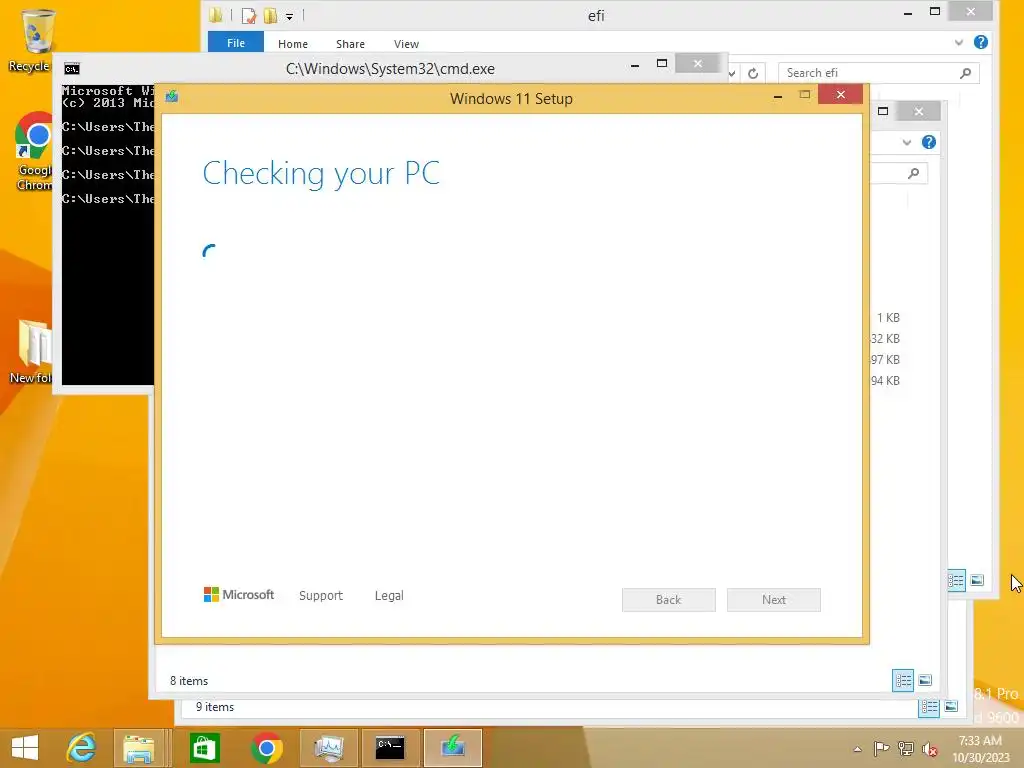Image resolution: width=1024 pixels, height=768 pixels.
Task: Open Google Chrome desktop shortcut
Action: (33, 152)
